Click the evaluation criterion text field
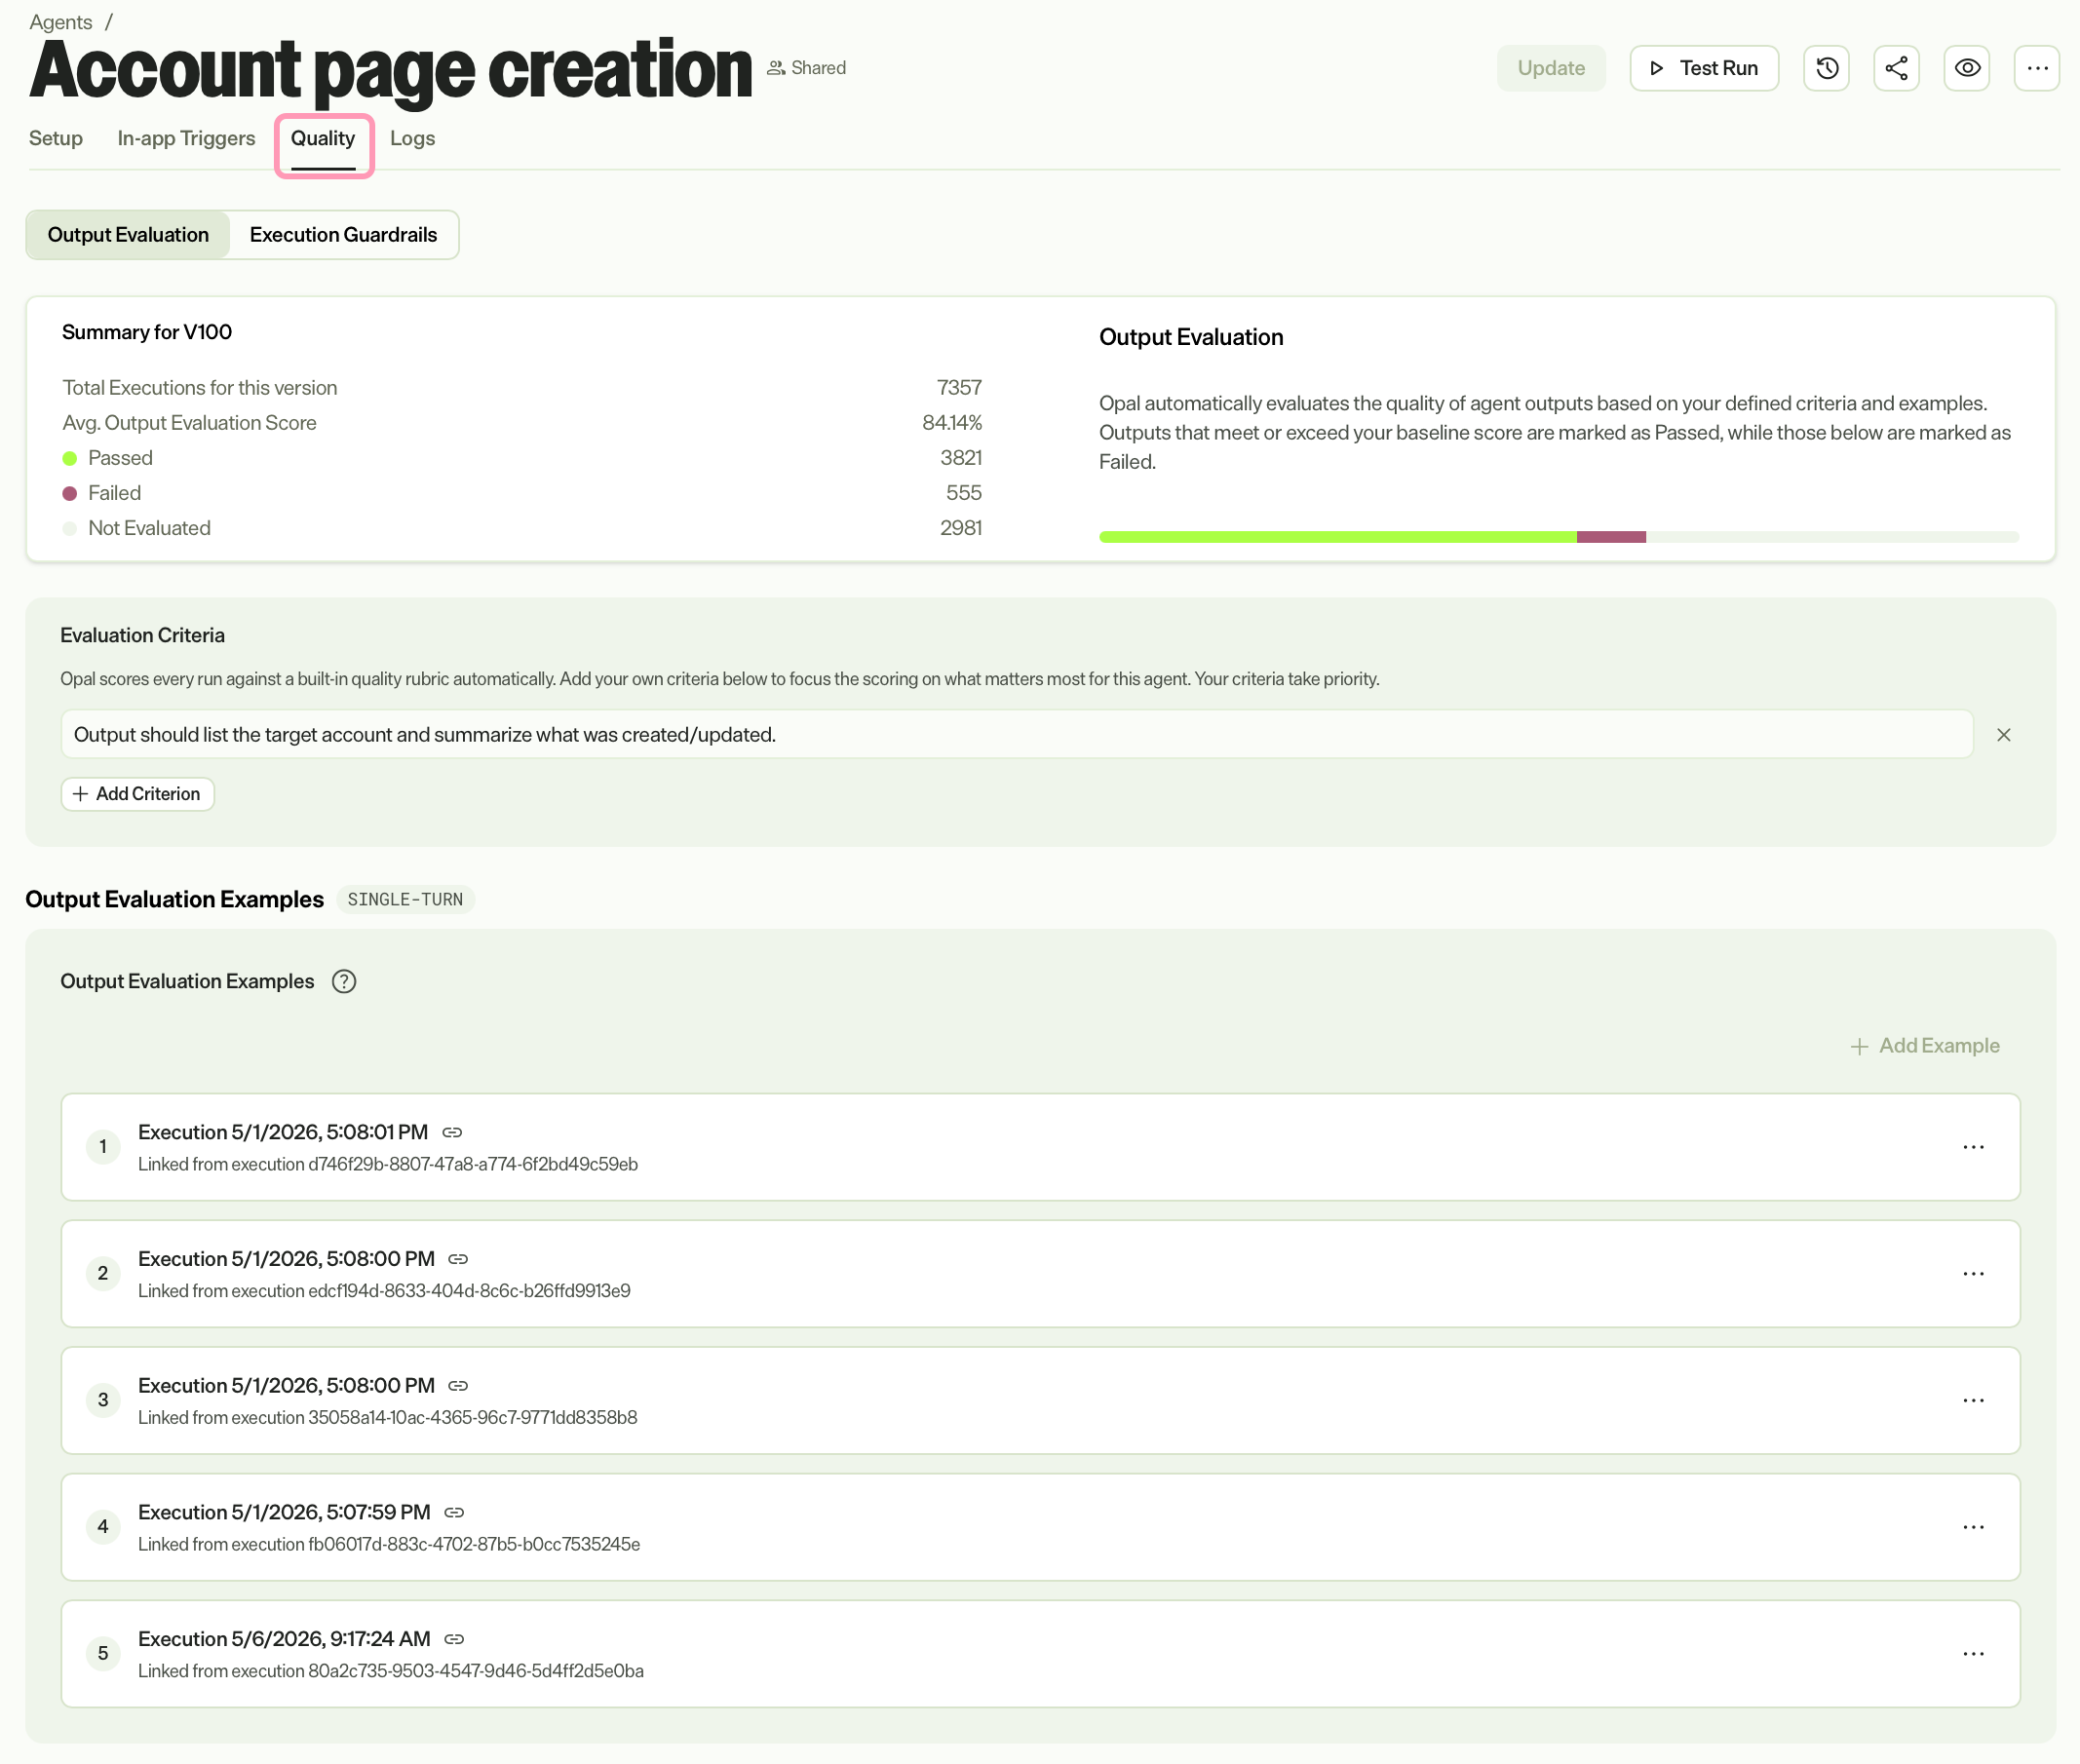The width and height of the screenshot is (2080, 1764). pos(1016,735)
